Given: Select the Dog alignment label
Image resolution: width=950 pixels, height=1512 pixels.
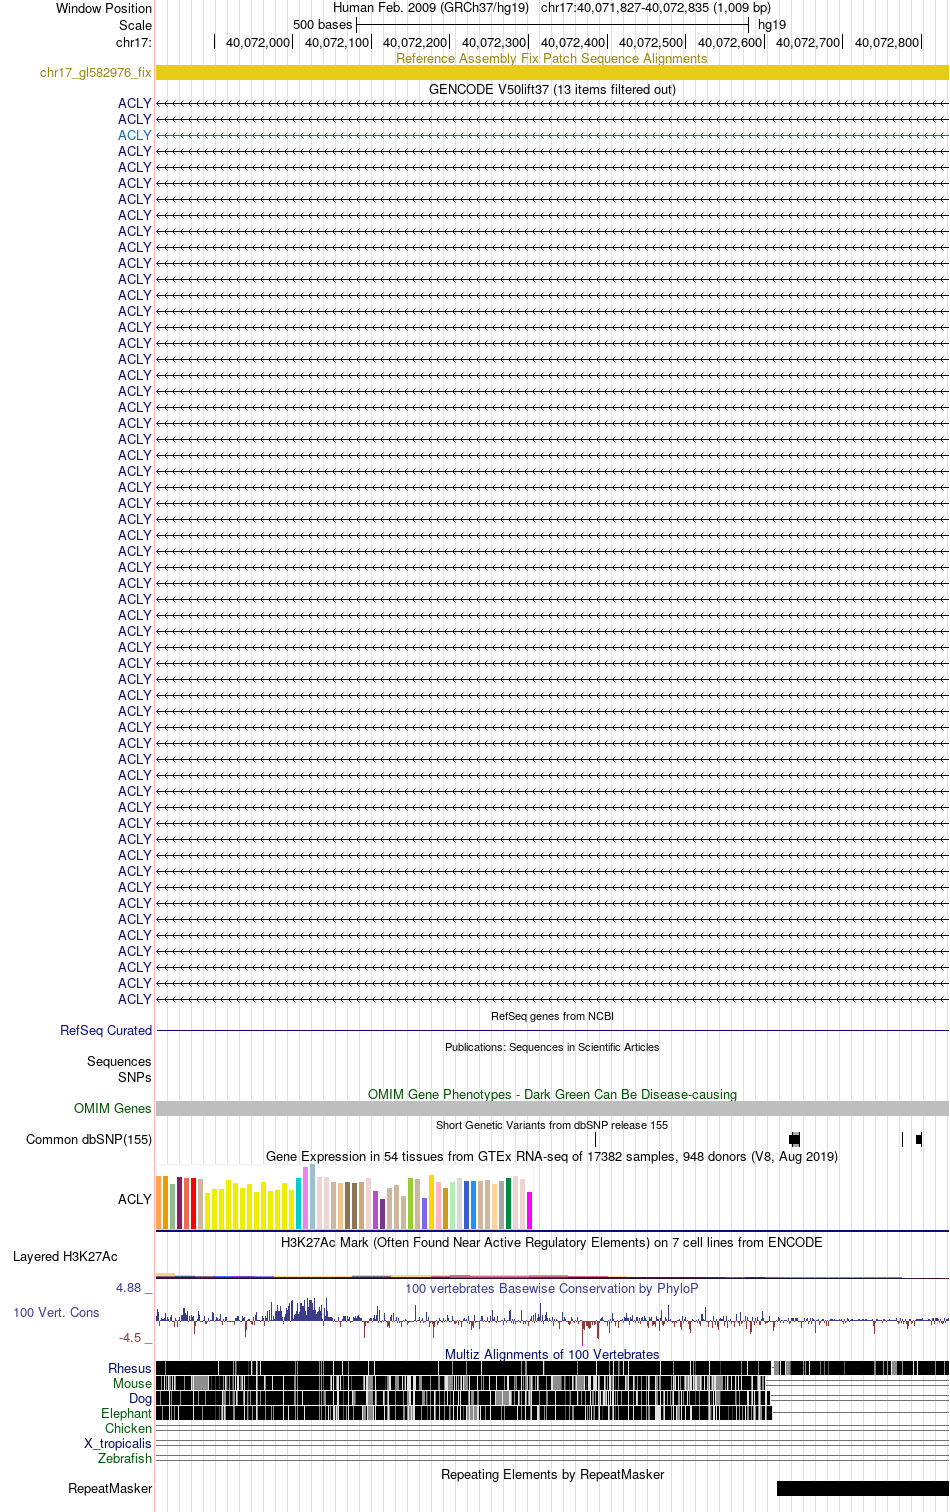Looking at the screenshot, I should 140,1398.
